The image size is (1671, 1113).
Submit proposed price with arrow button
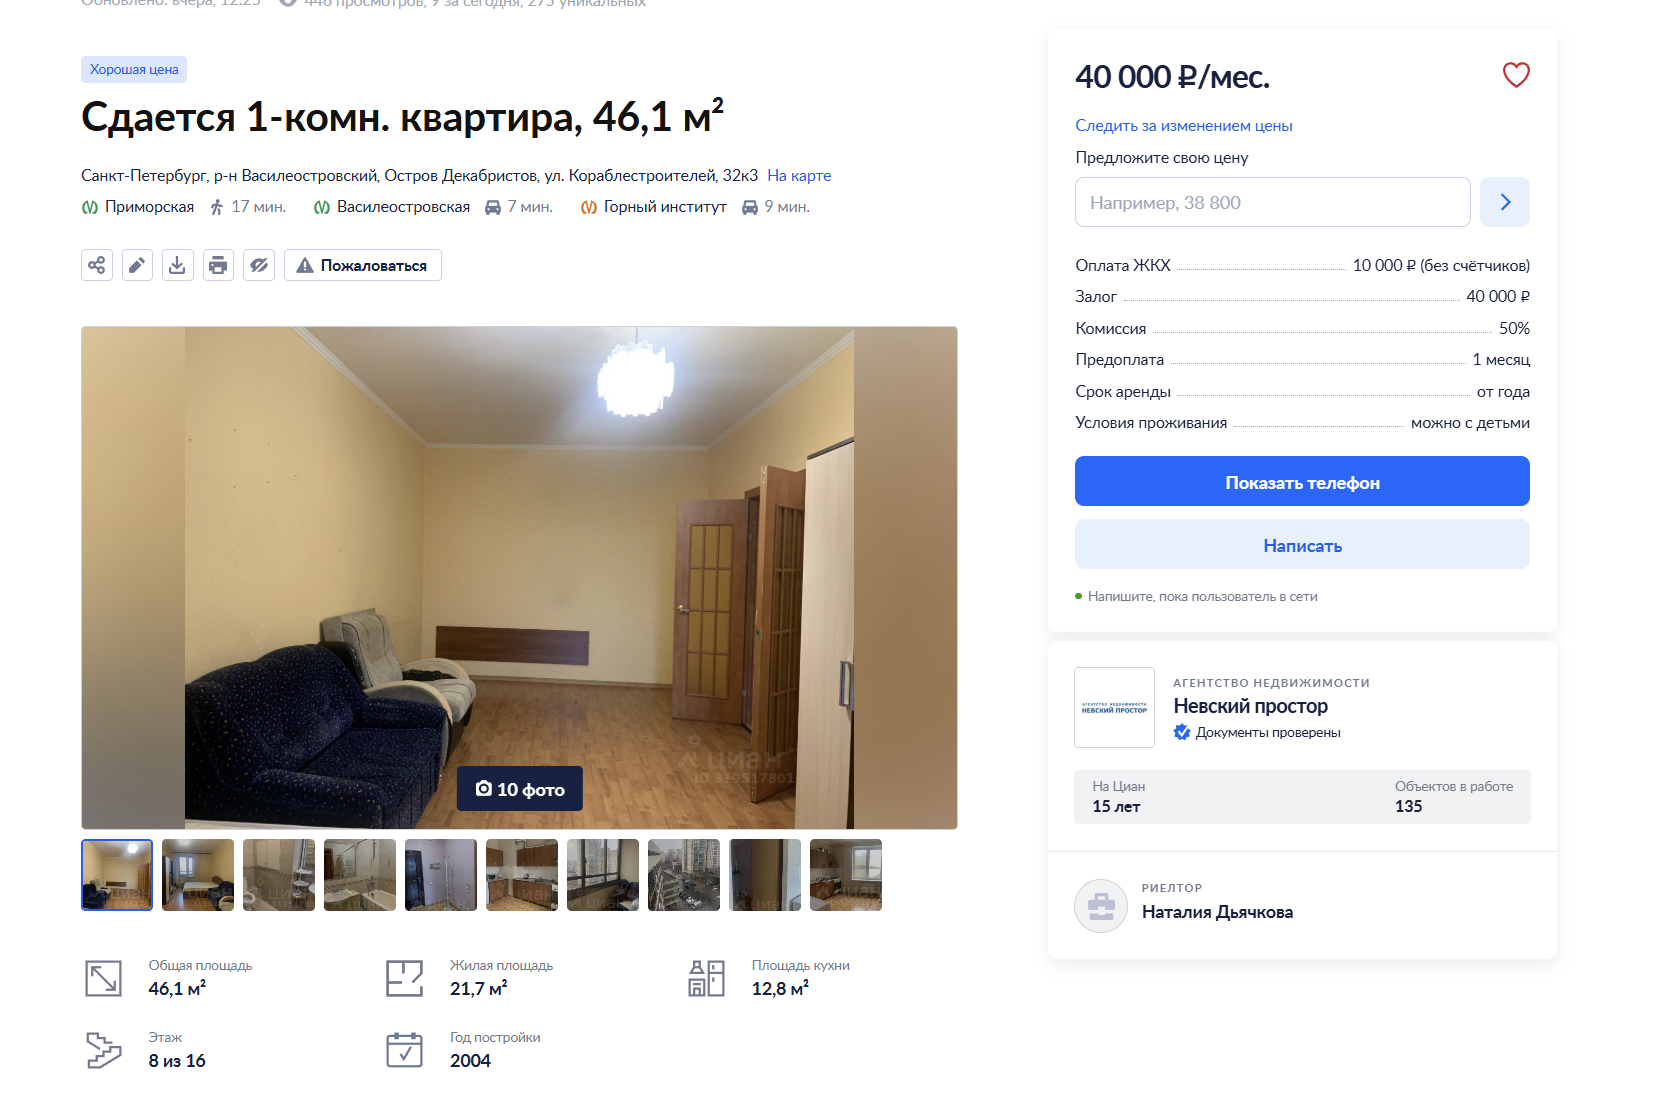point(1505,202)
